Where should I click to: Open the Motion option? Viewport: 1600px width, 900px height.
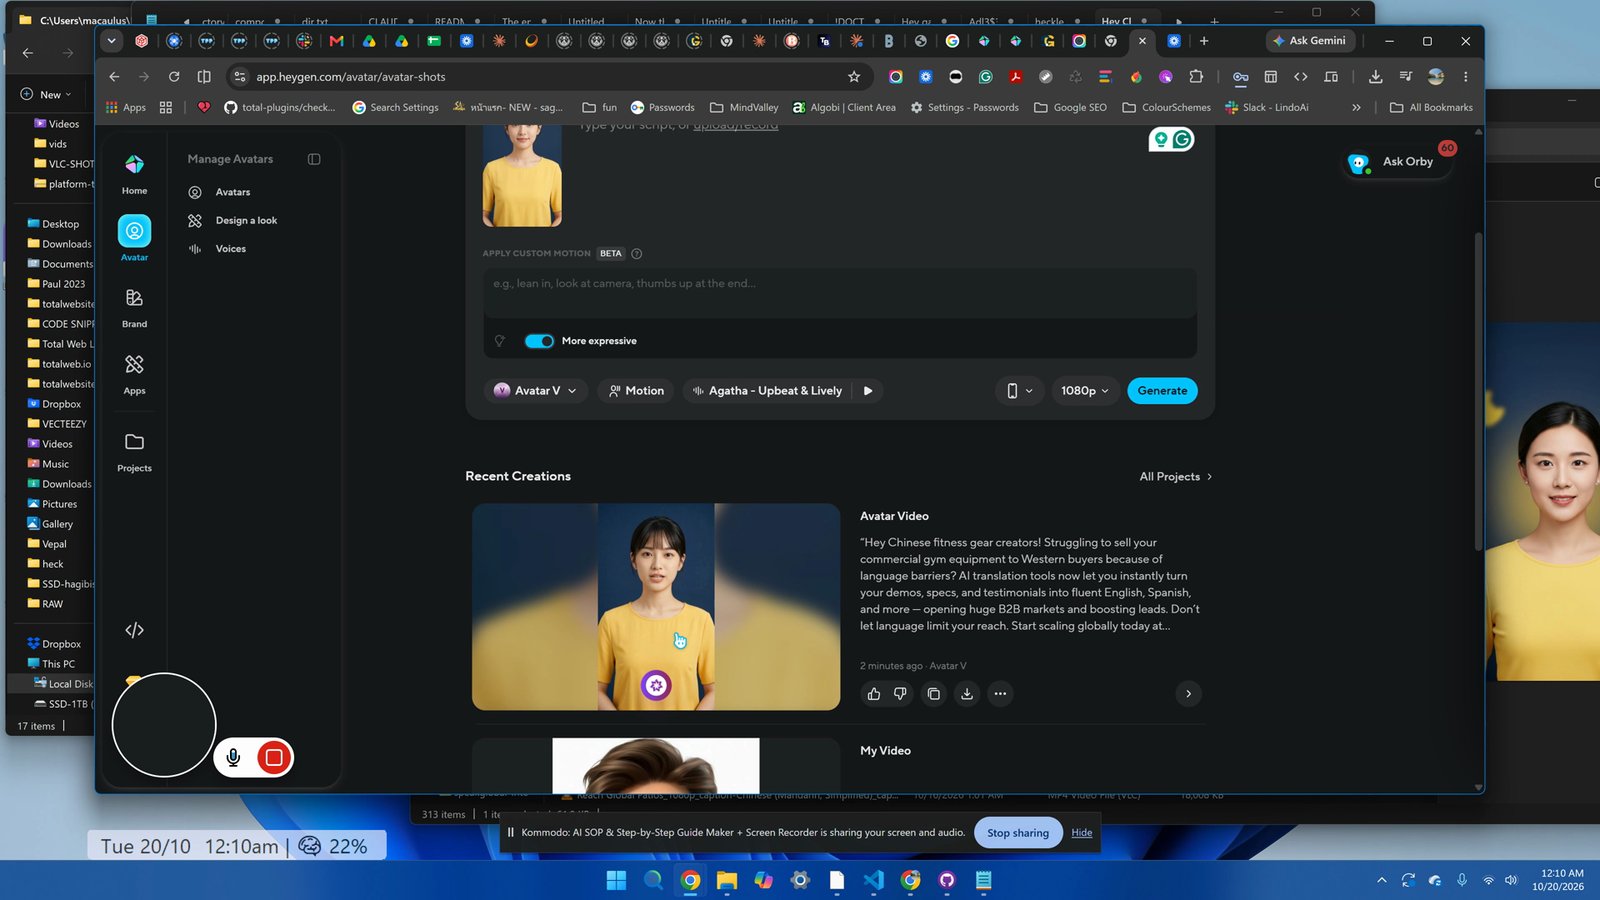click(x=636, y=391)
